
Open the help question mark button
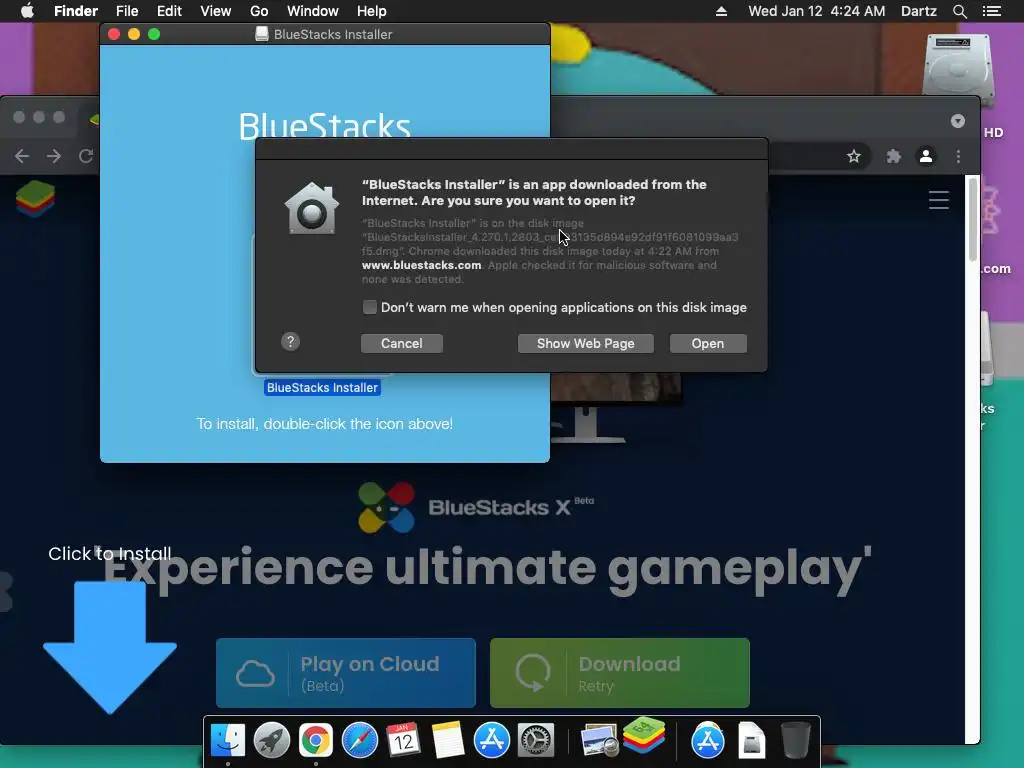[291, 342]
